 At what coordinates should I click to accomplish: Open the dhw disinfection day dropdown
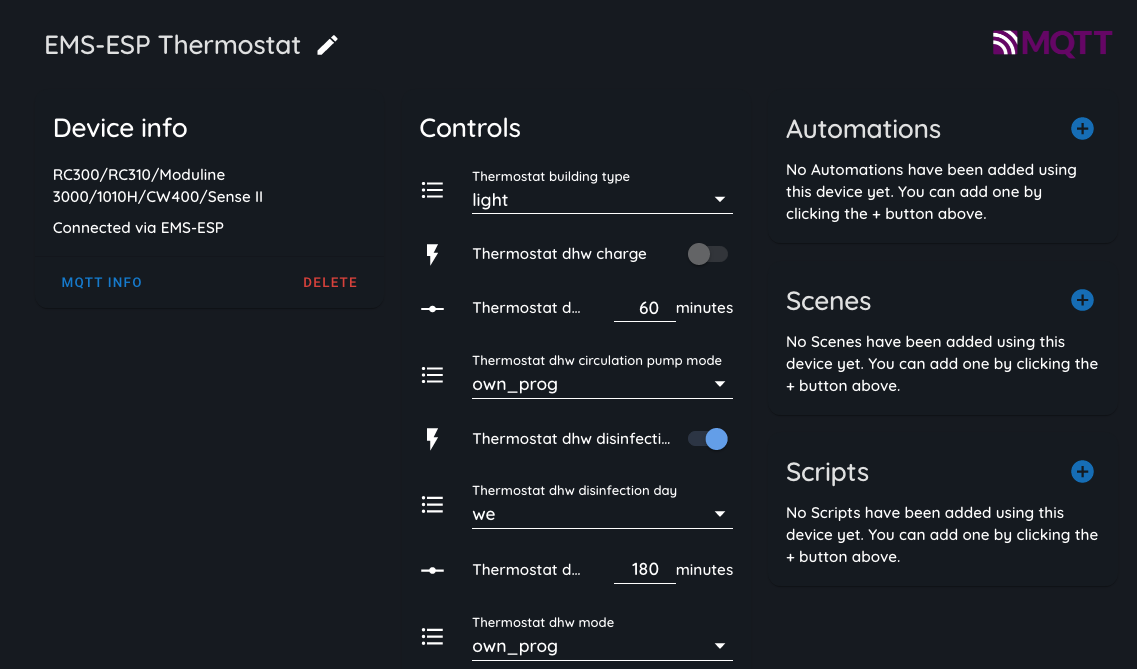pos(602,514)
